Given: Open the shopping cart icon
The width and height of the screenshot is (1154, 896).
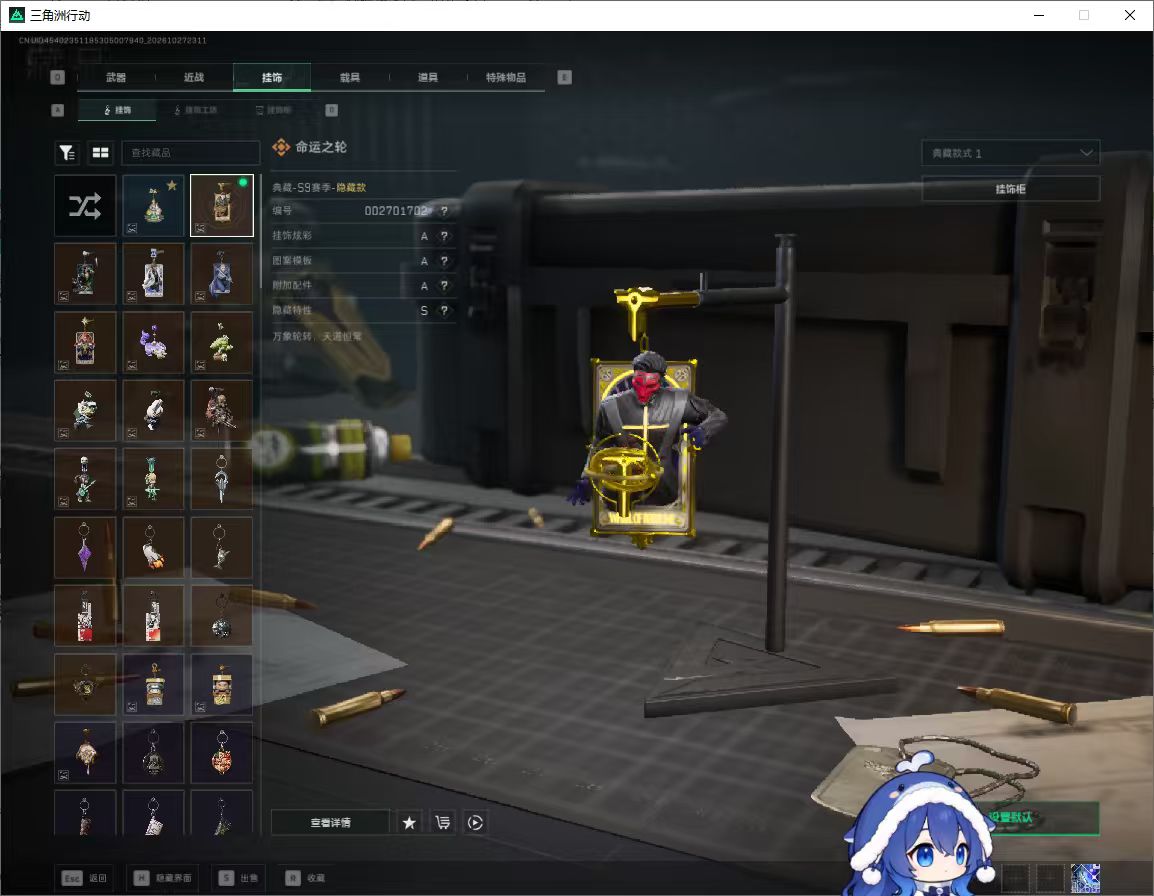Looking at the screenshot, I should [x=442, y=822].
